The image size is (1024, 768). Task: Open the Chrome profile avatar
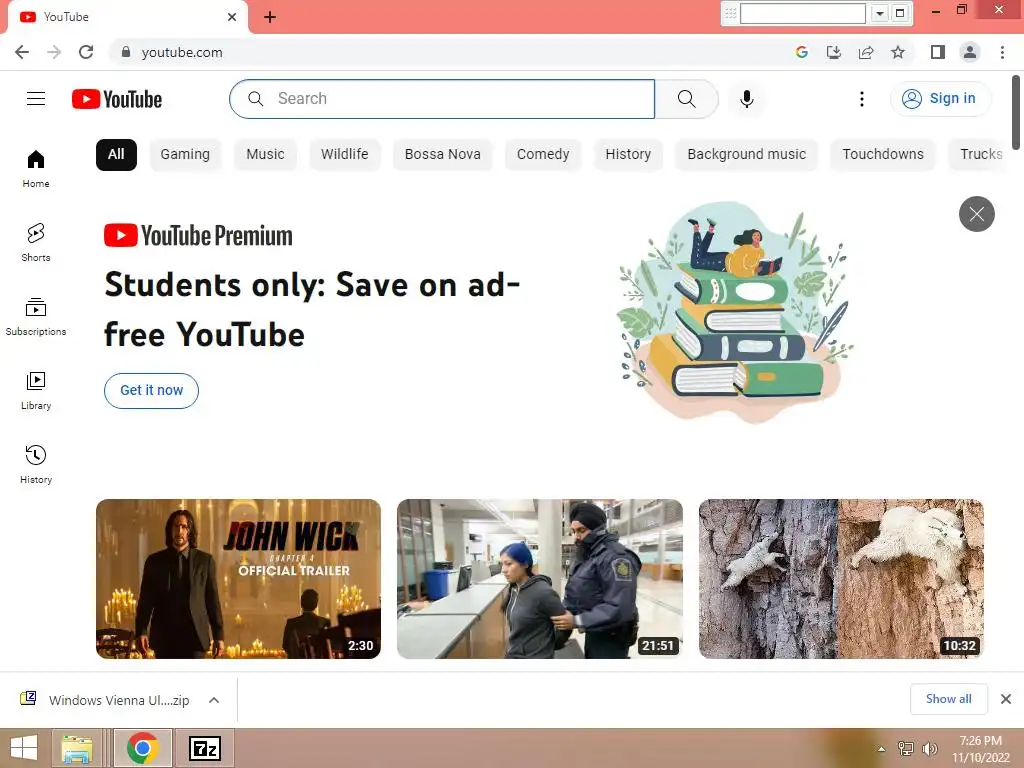(970, 52)
